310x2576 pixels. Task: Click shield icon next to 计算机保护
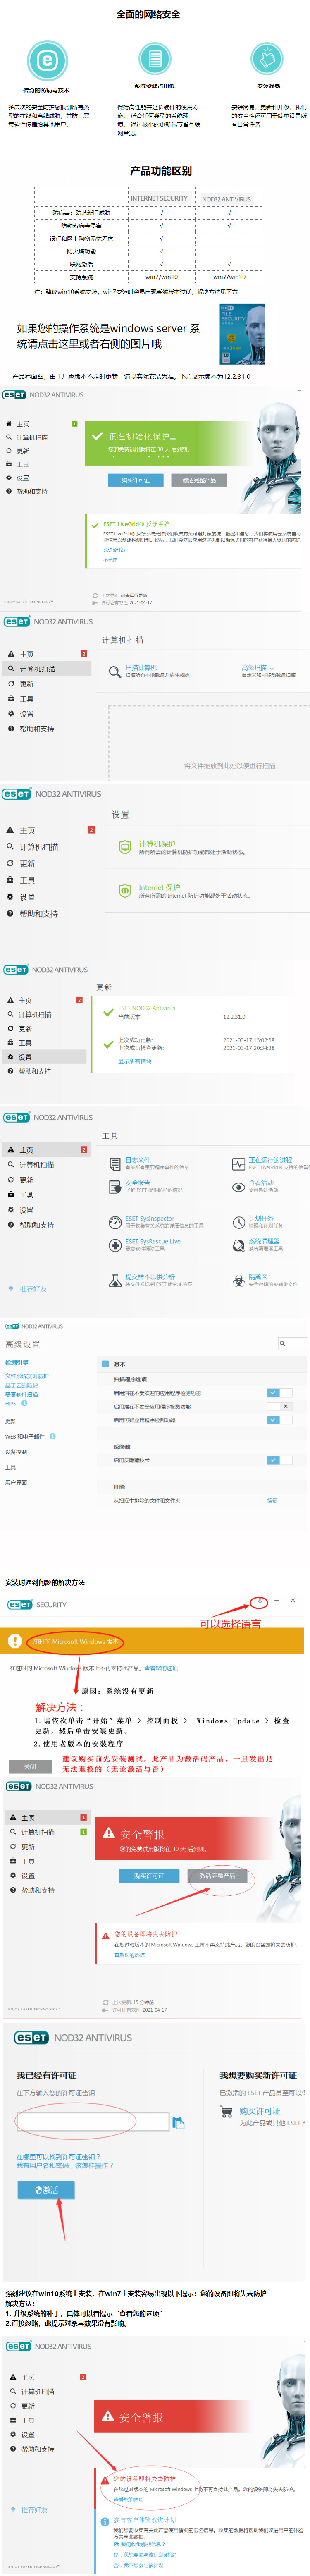(x=125, y=847)
